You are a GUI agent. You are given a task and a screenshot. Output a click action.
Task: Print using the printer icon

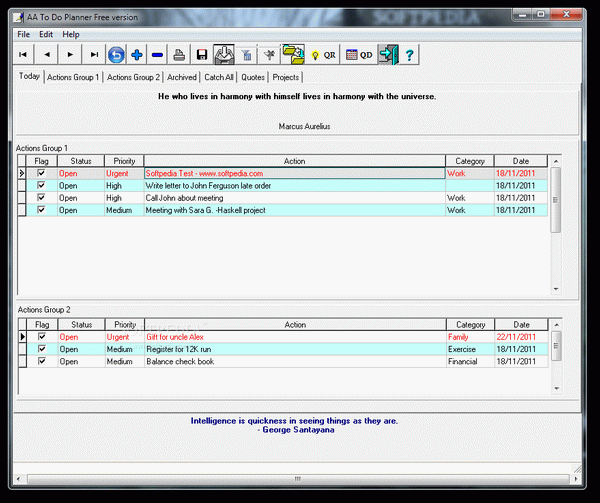click(179, 55)
